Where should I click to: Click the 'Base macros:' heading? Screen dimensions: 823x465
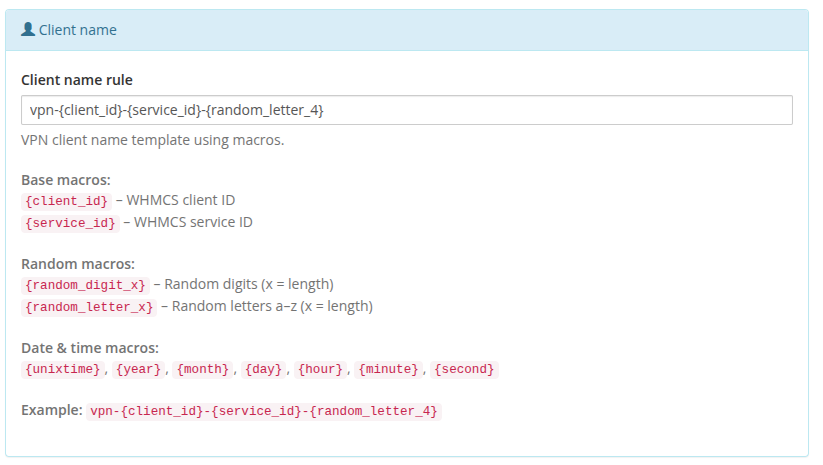point(65,180)
